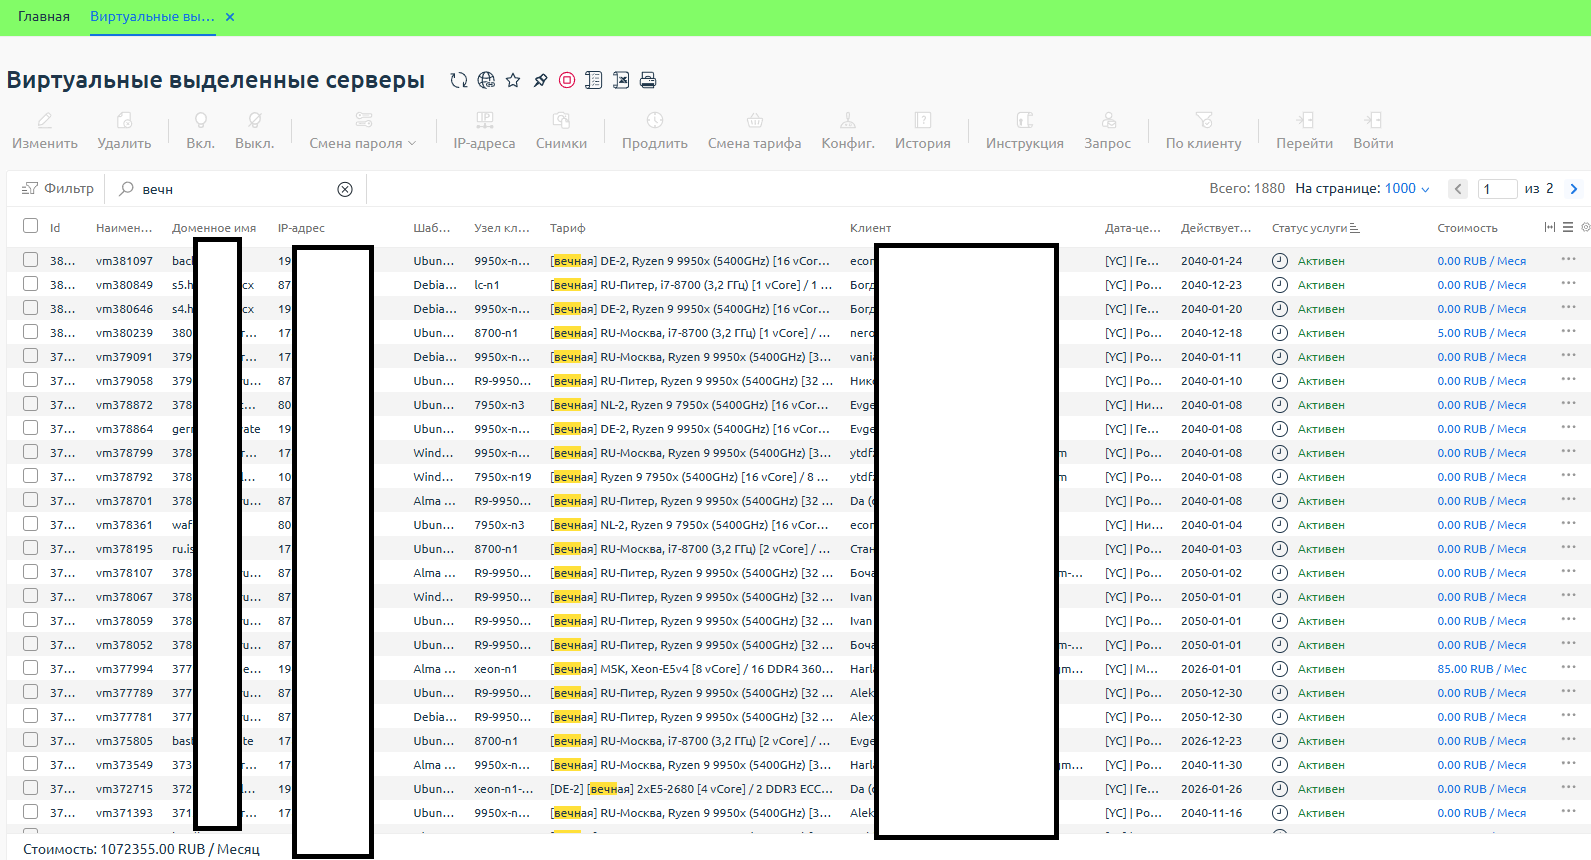Open the 'Фильтр' filter panel
The height and width of the screenshot is (860, 1591).
coord(58,188)
